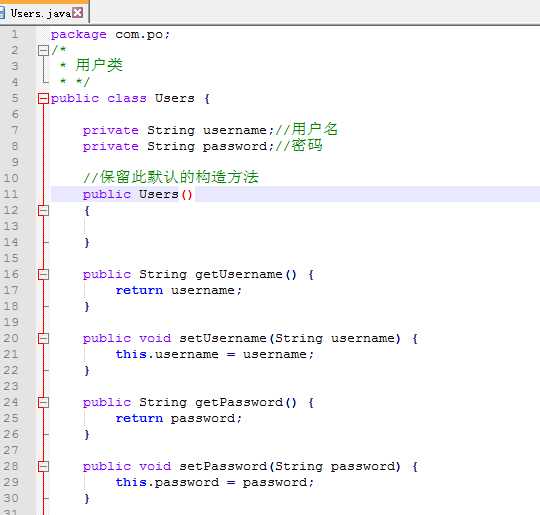Click 'password;' field declaration on line 8
The height and width of the screenshot is (515, 540).
pos(238,146)
